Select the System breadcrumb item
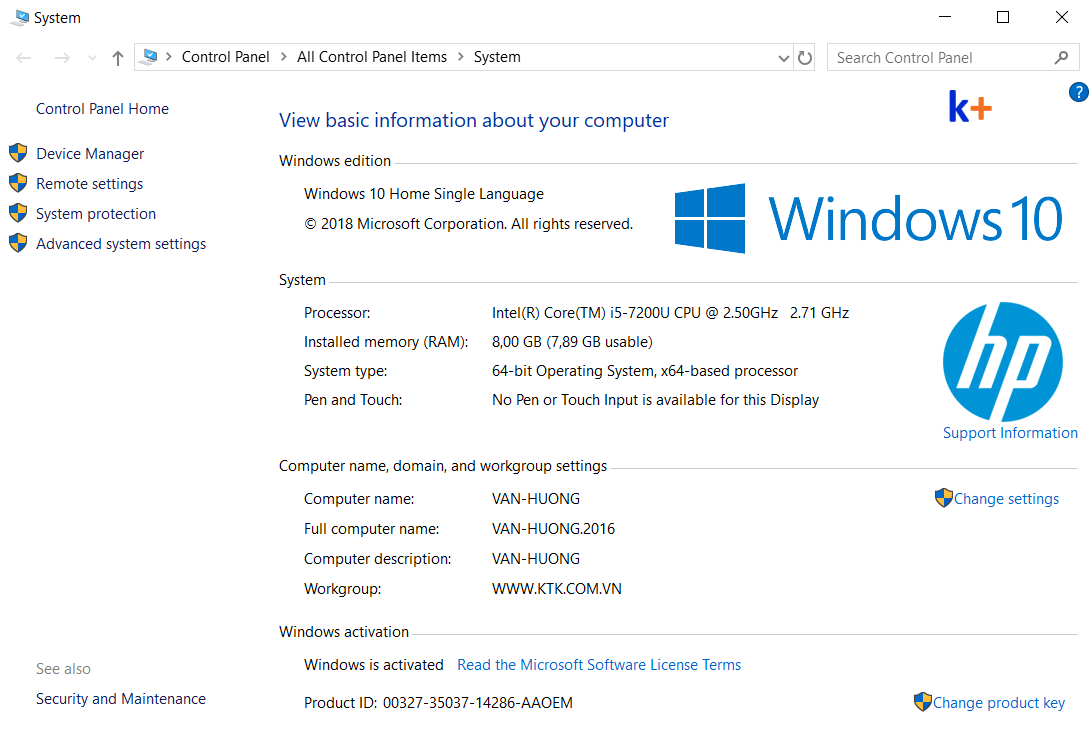Viewport: 1092px width, 733px height. pos(497,57)
